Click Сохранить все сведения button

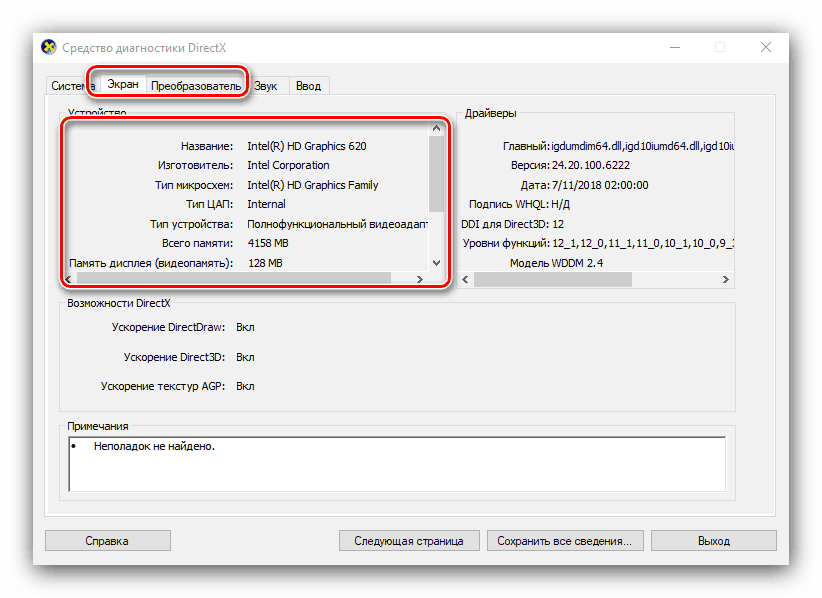coord(565,541)
